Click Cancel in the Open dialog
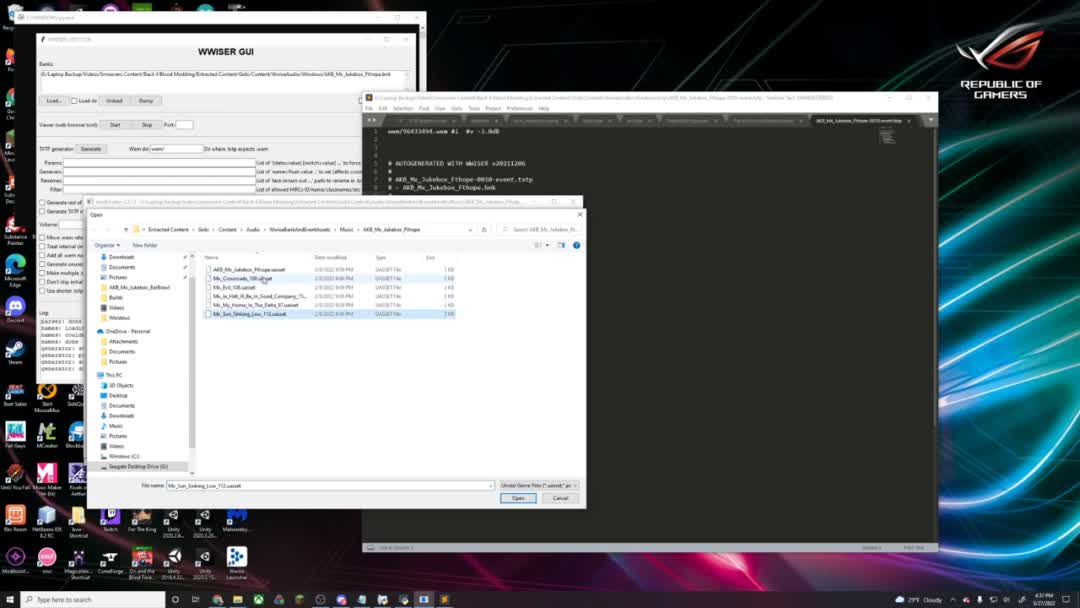1080x608 pixels. click(561, 498)
